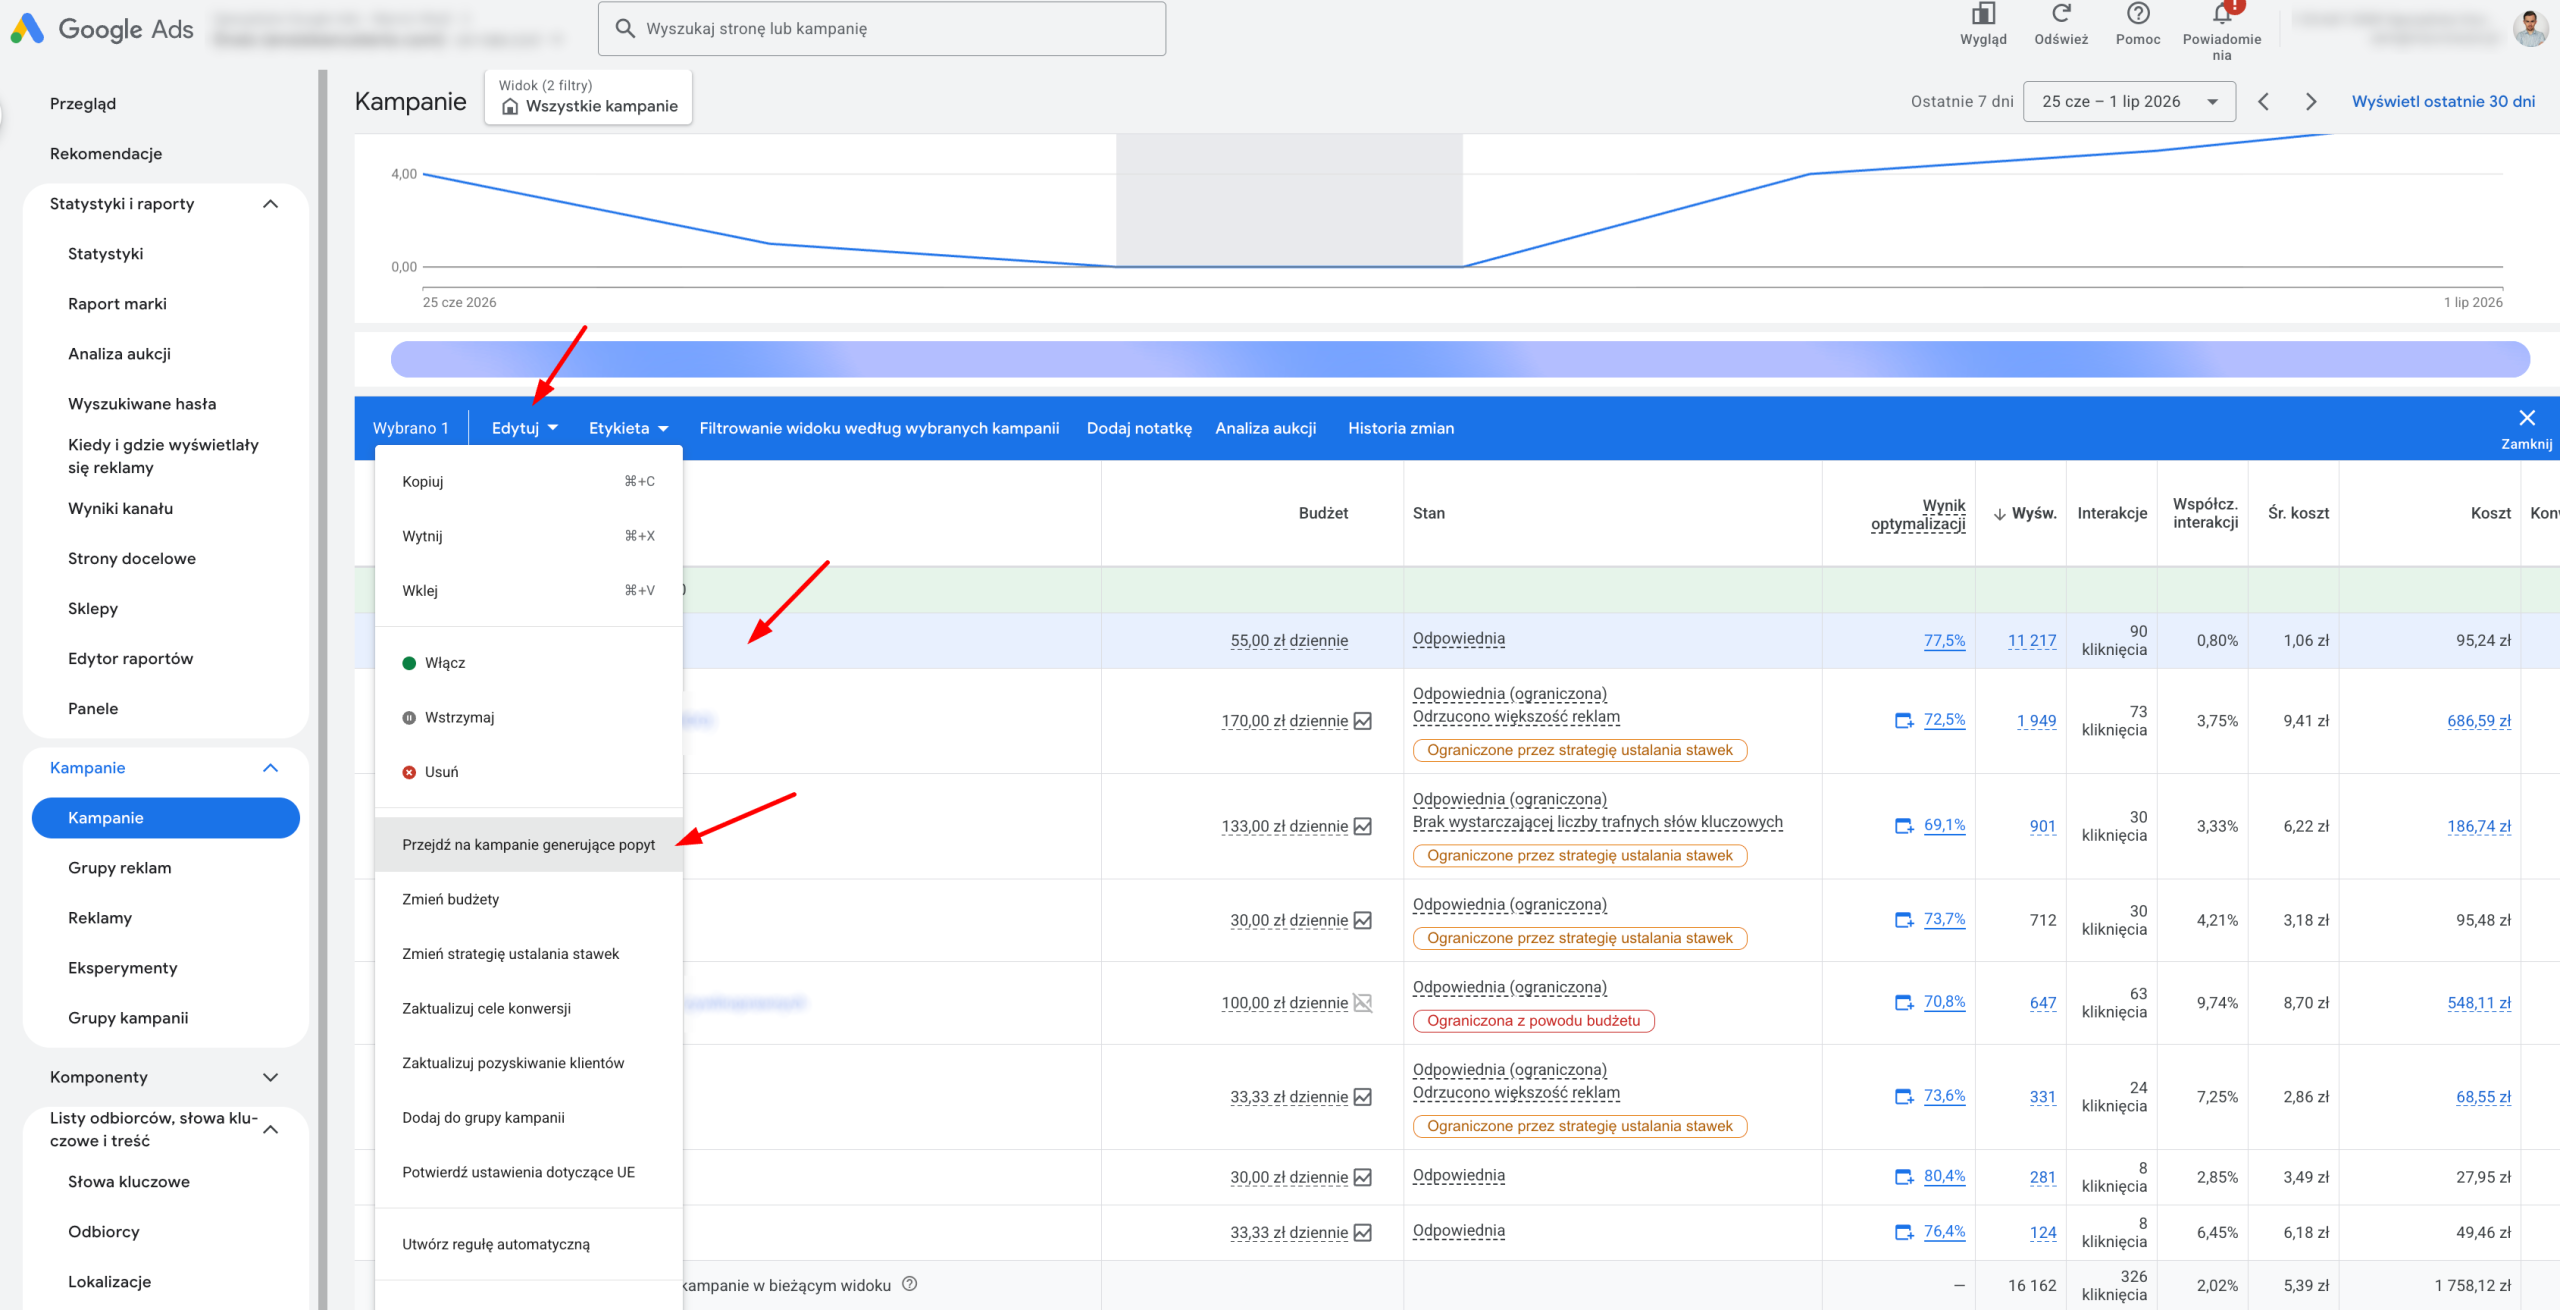The width and height of the screenshot is (2560, 1310).
Task: Click the user profile avatar
Action: coord(2531,29)
